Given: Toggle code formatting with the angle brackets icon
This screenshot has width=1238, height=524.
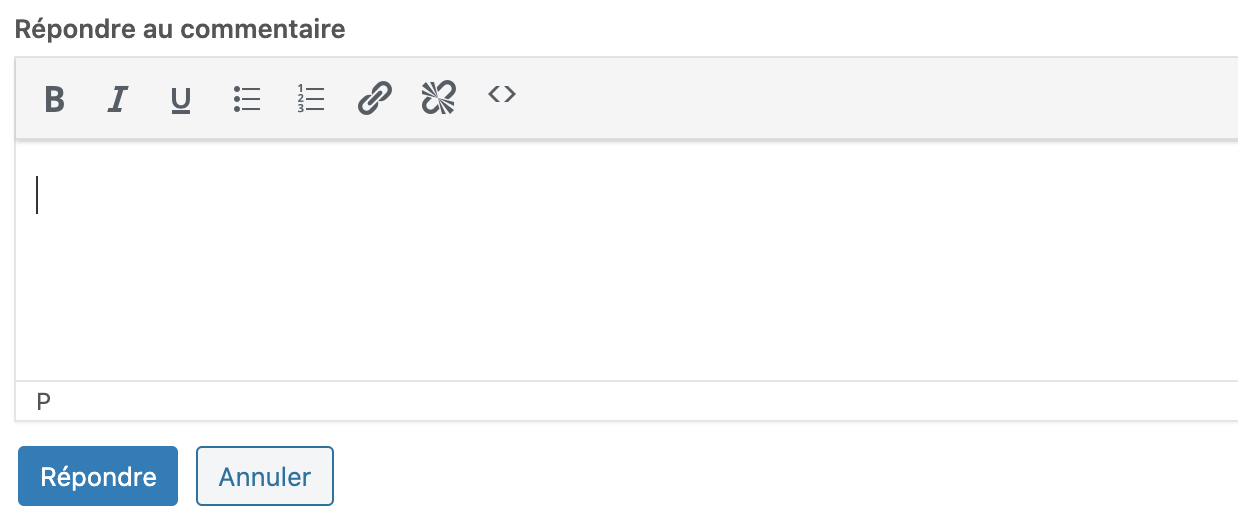Looking at the screenshot, I should 502,95.
